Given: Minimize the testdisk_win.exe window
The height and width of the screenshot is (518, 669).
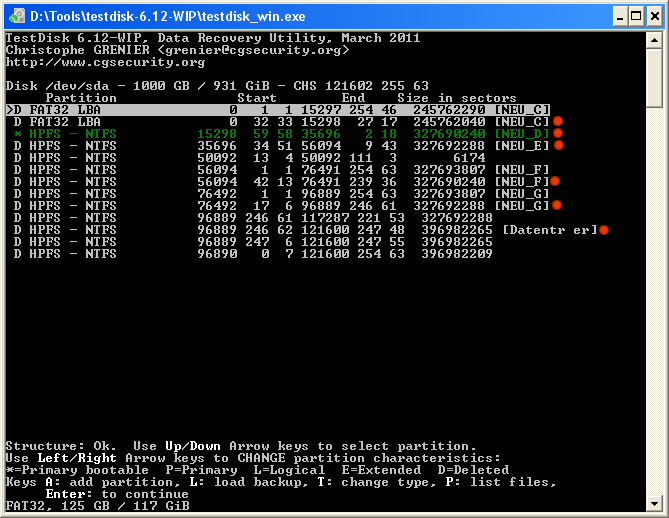Looking at the screenshot, I should (x=620, y=17).
